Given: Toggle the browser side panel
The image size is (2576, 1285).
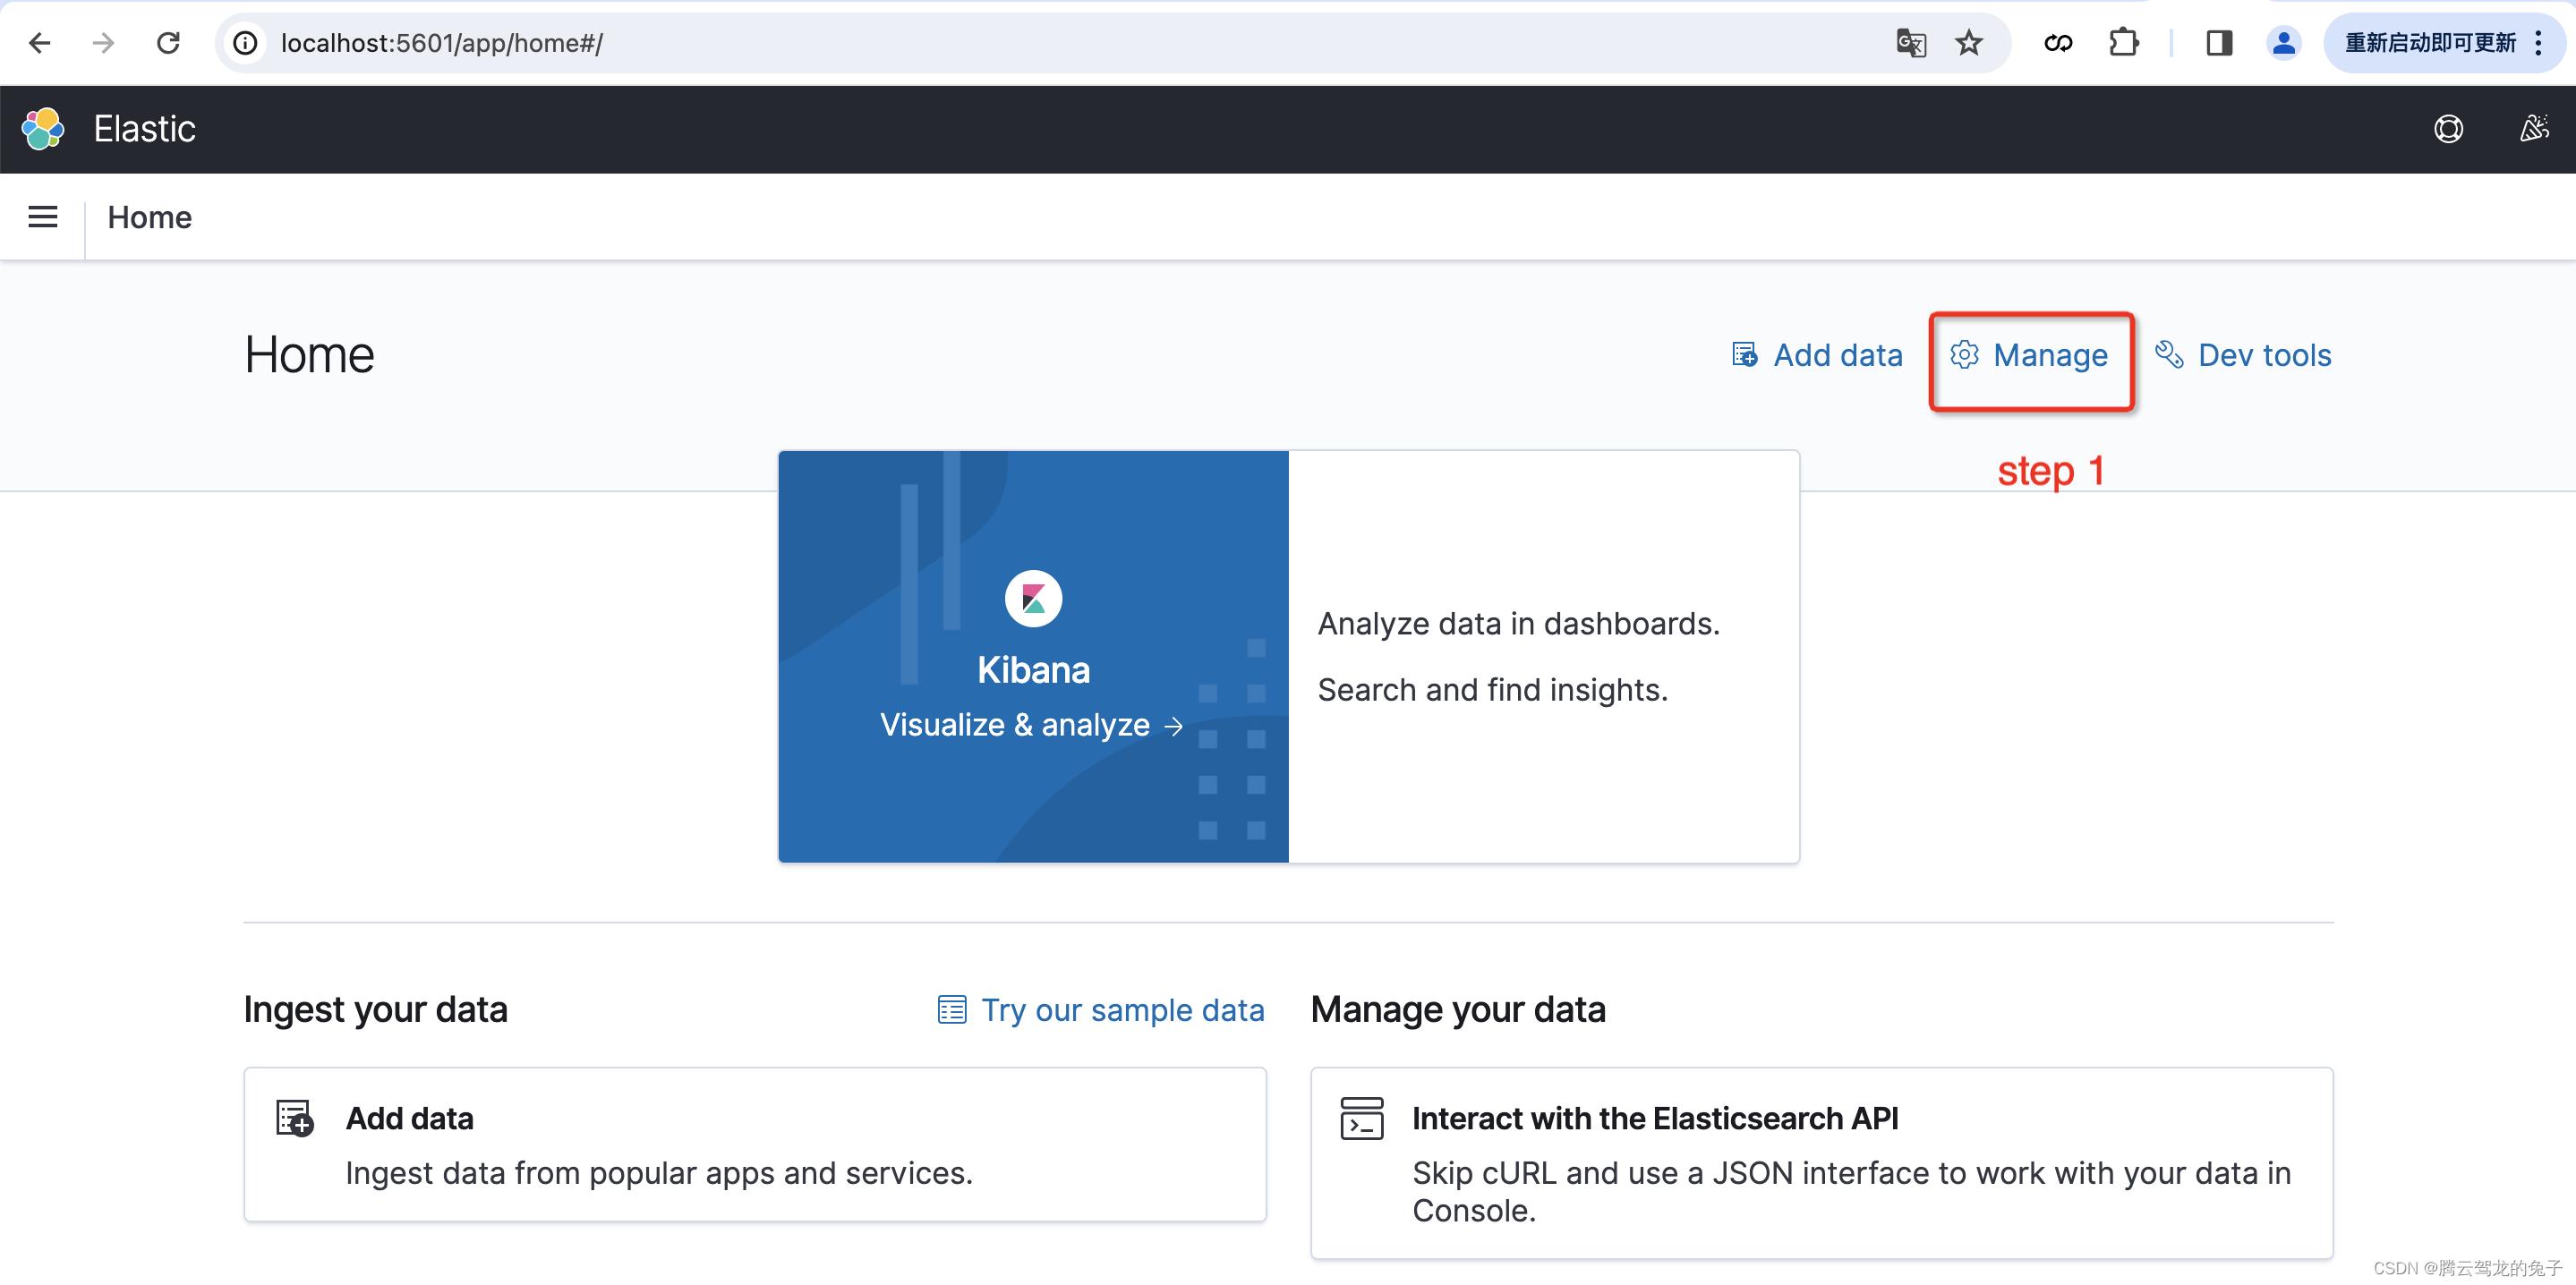Looking at the screenshot, I should (x=2219, y=43).
